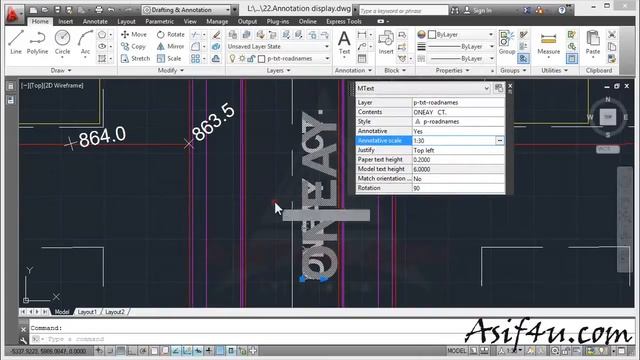Click the Undo arrow in quick access toolbar
The width and height of the screenshot is (640, 360).
tap(111, 10)
